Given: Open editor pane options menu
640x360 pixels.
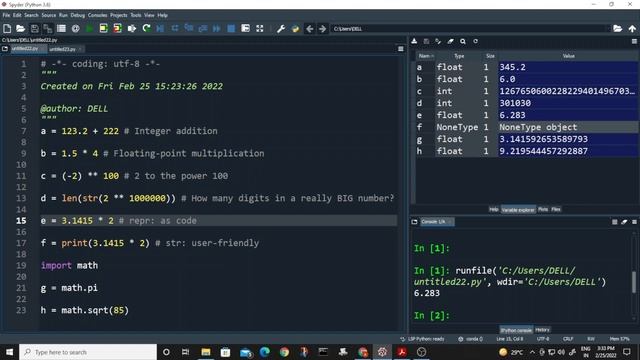Looking at the screenshot, I should [x=401, y=49].
